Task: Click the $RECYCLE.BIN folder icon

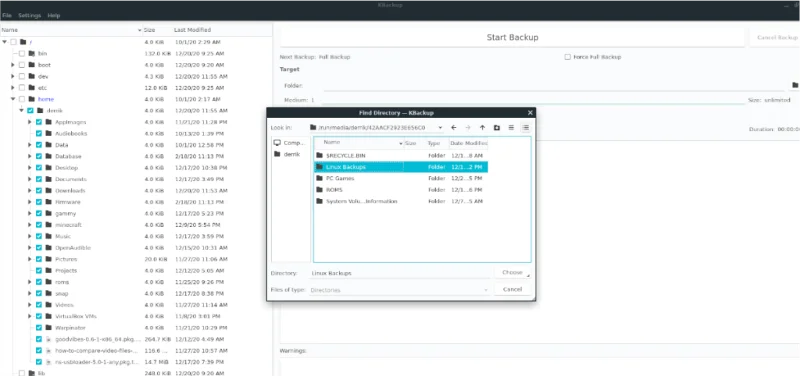Action: 320,155
